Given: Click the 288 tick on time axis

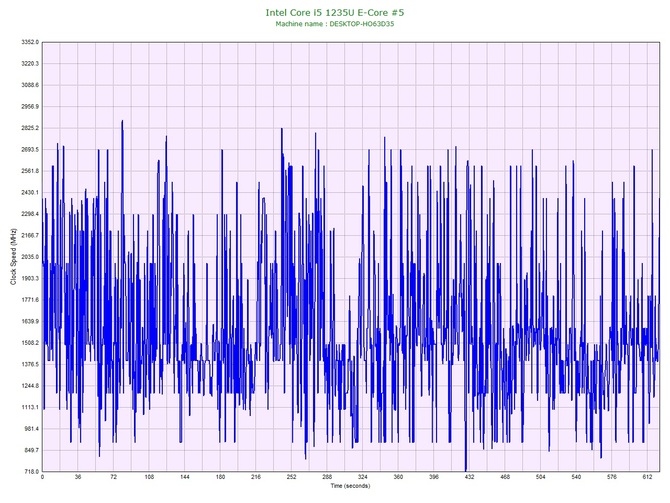Looking at the screenshot, I should point(327,477).
